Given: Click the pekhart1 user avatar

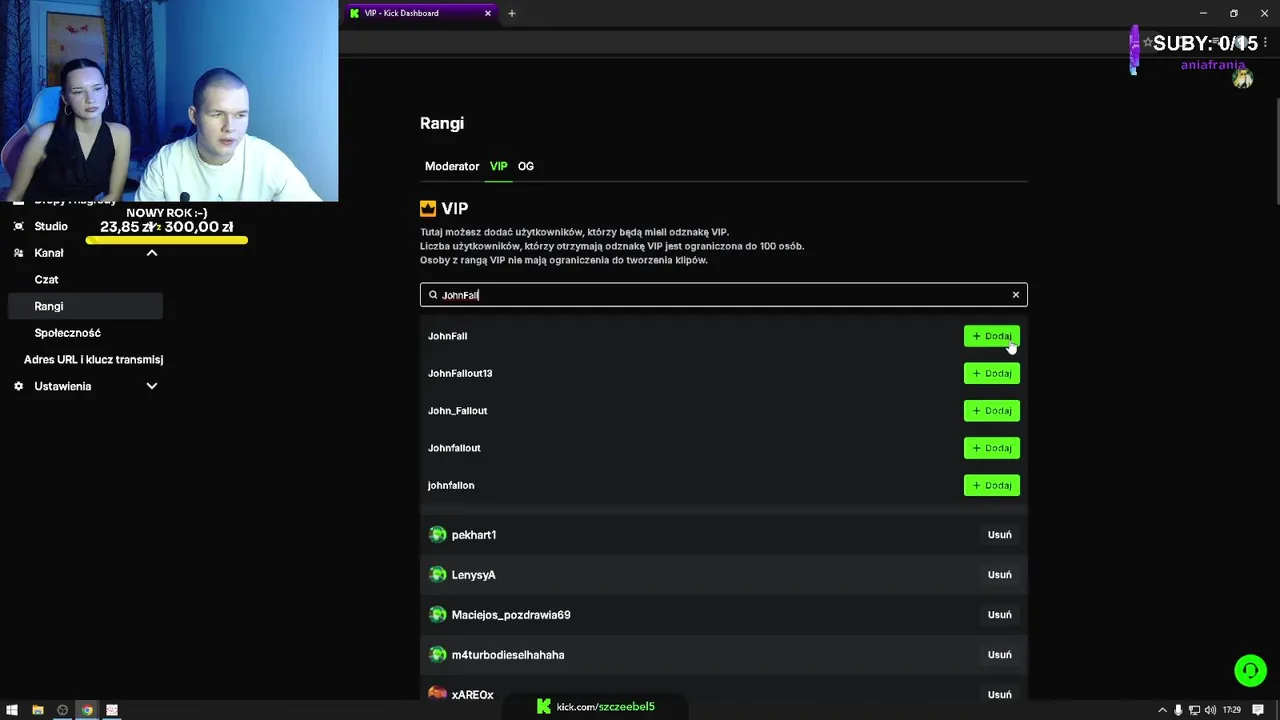Looking at the screenshot, I should coord(437,535).
